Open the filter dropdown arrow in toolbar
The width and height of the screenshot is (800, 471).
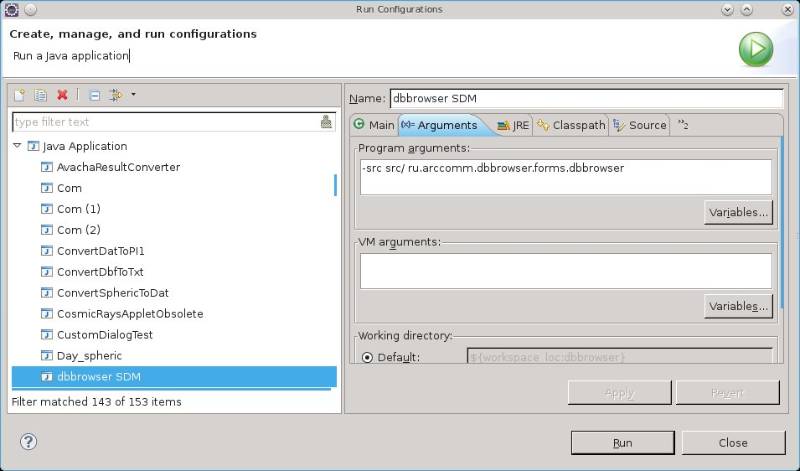[133, 95]
